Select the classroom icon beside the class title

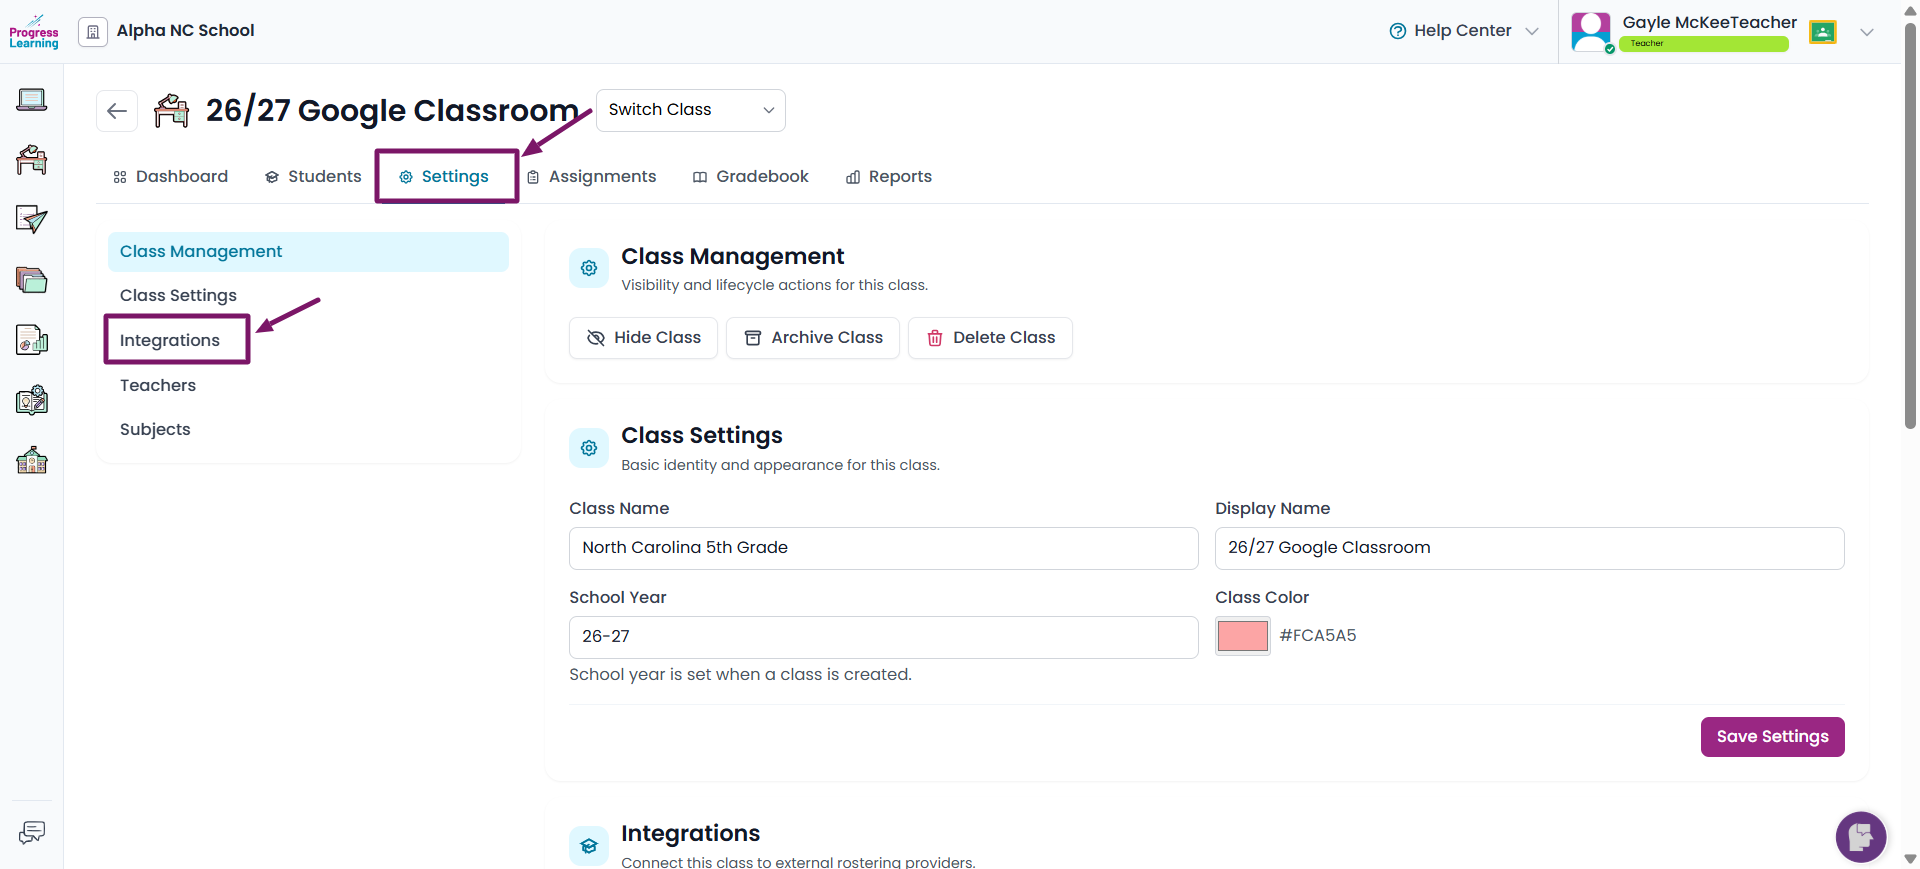point(172,110)
